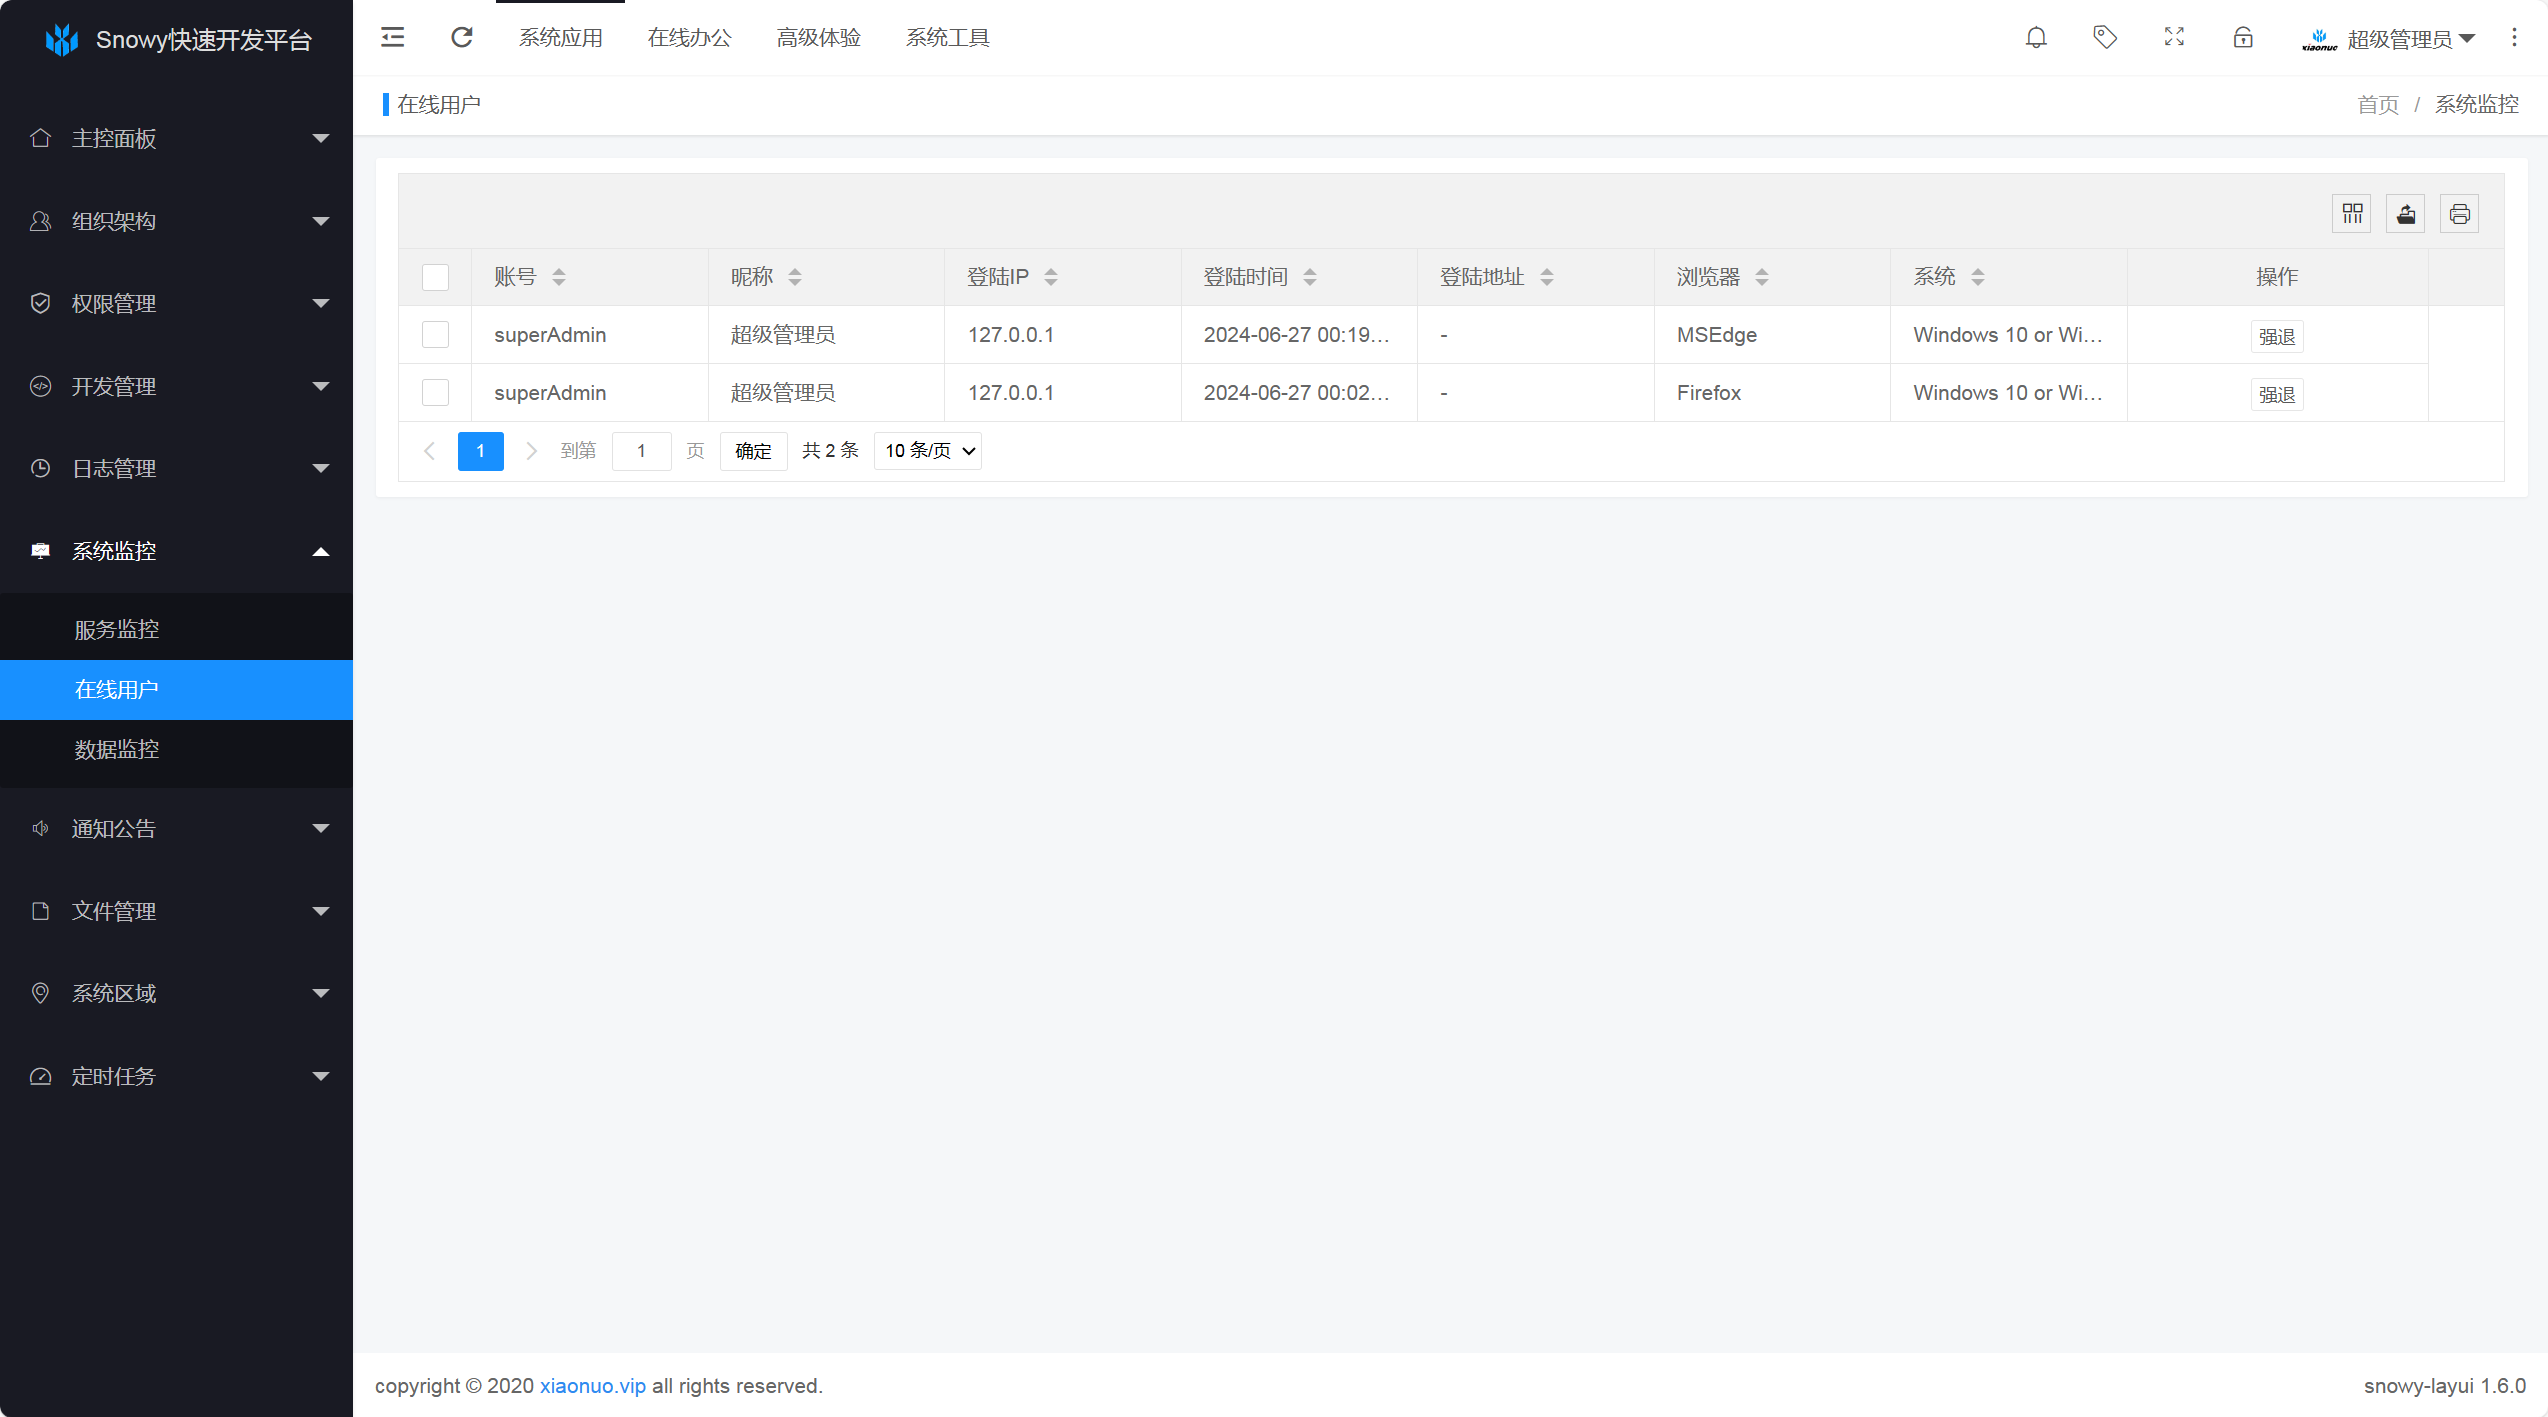2548x1417 pixels.
Task: Open the column filter grid icon
Action: (x=2352, y=214)
